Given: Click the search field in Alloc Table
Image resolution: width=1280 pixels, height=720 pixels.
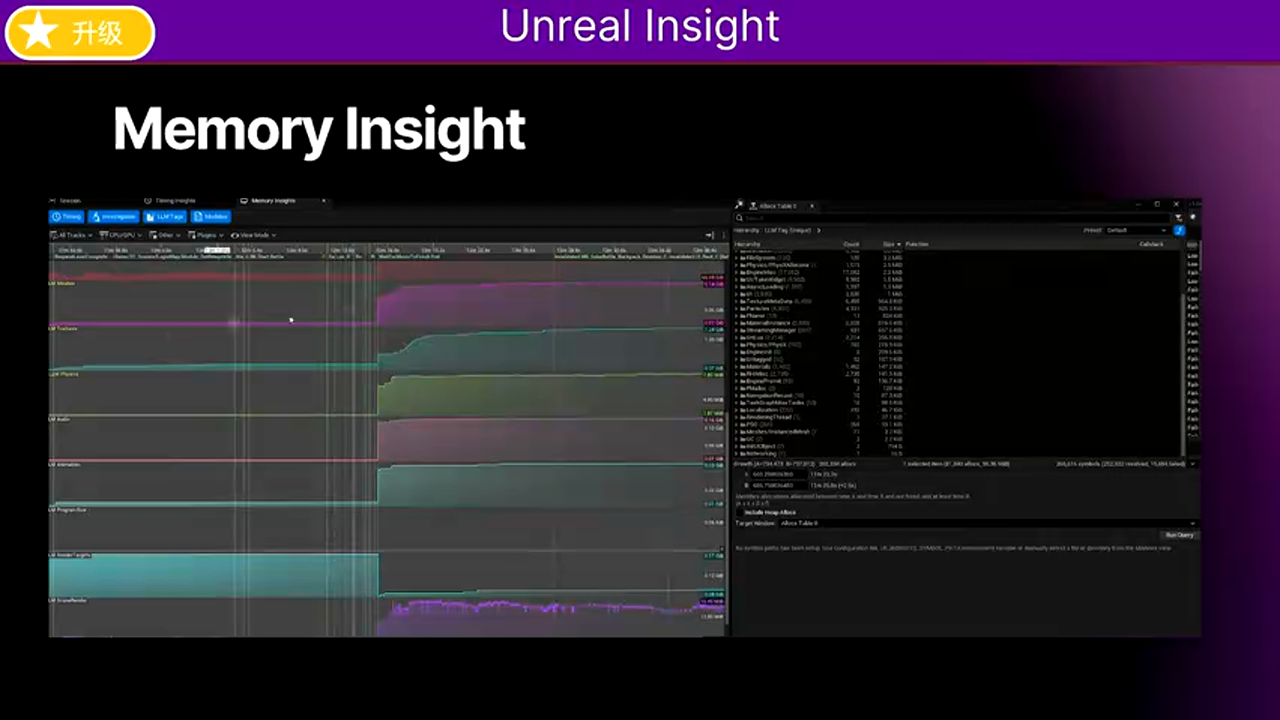Looking at the screenshot, I should [x=950, y=218].
